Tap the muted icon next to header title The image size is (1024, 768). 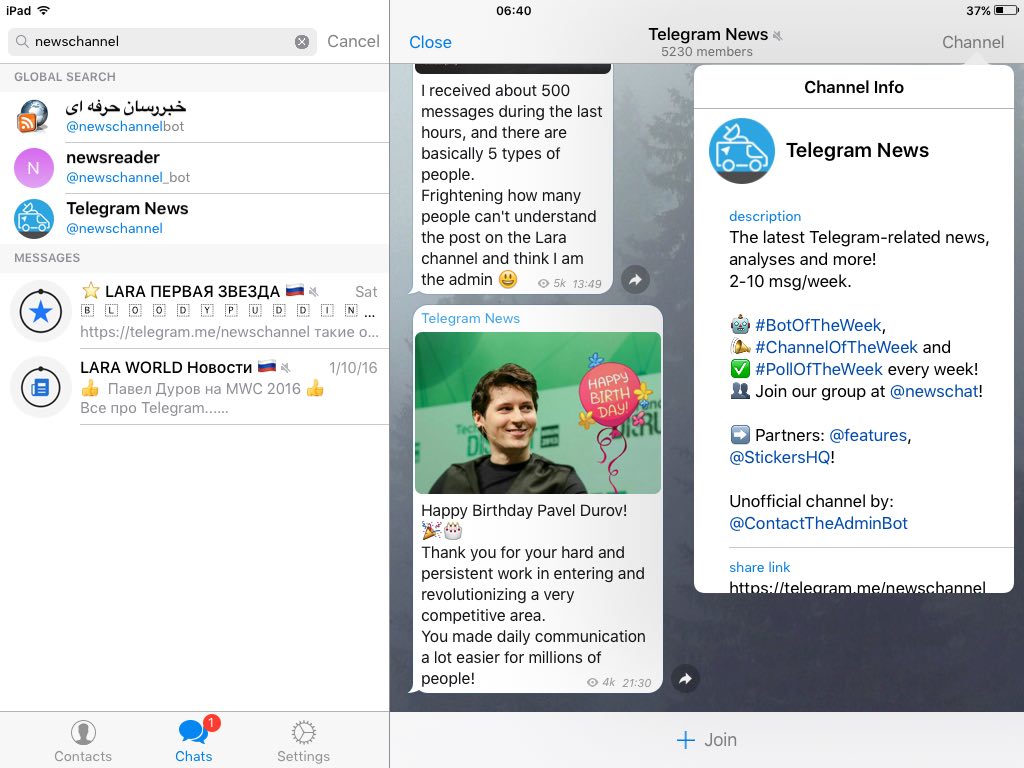777,36
